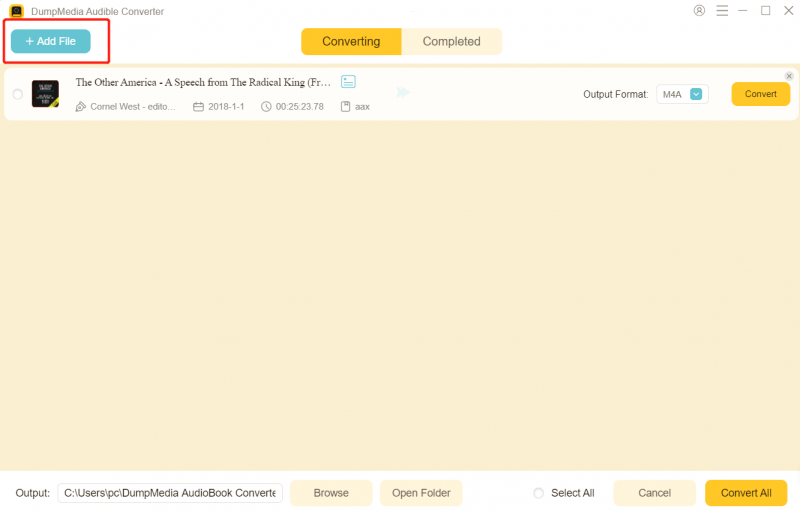Click the duration text 00:25:23.78
This screenshot has height=511, width=800.
click(x=299, y=107)
